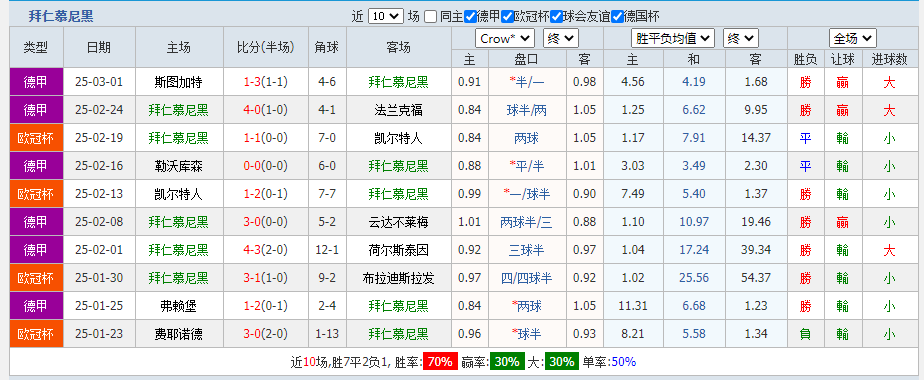The height and width of the screenshot is (380, 924).
Task: Click the handicap *半/一 cell
Action: (x=527, y=82)
